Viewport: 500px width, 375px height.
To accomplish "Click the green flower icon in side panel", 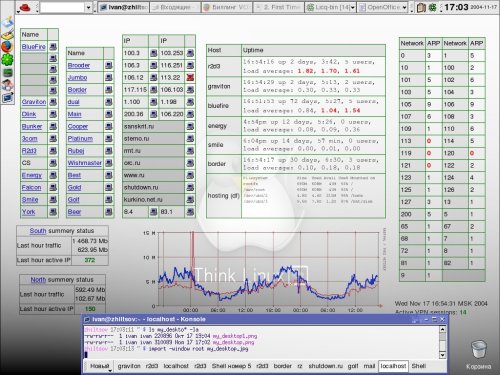I will click(x=7, y=60).
